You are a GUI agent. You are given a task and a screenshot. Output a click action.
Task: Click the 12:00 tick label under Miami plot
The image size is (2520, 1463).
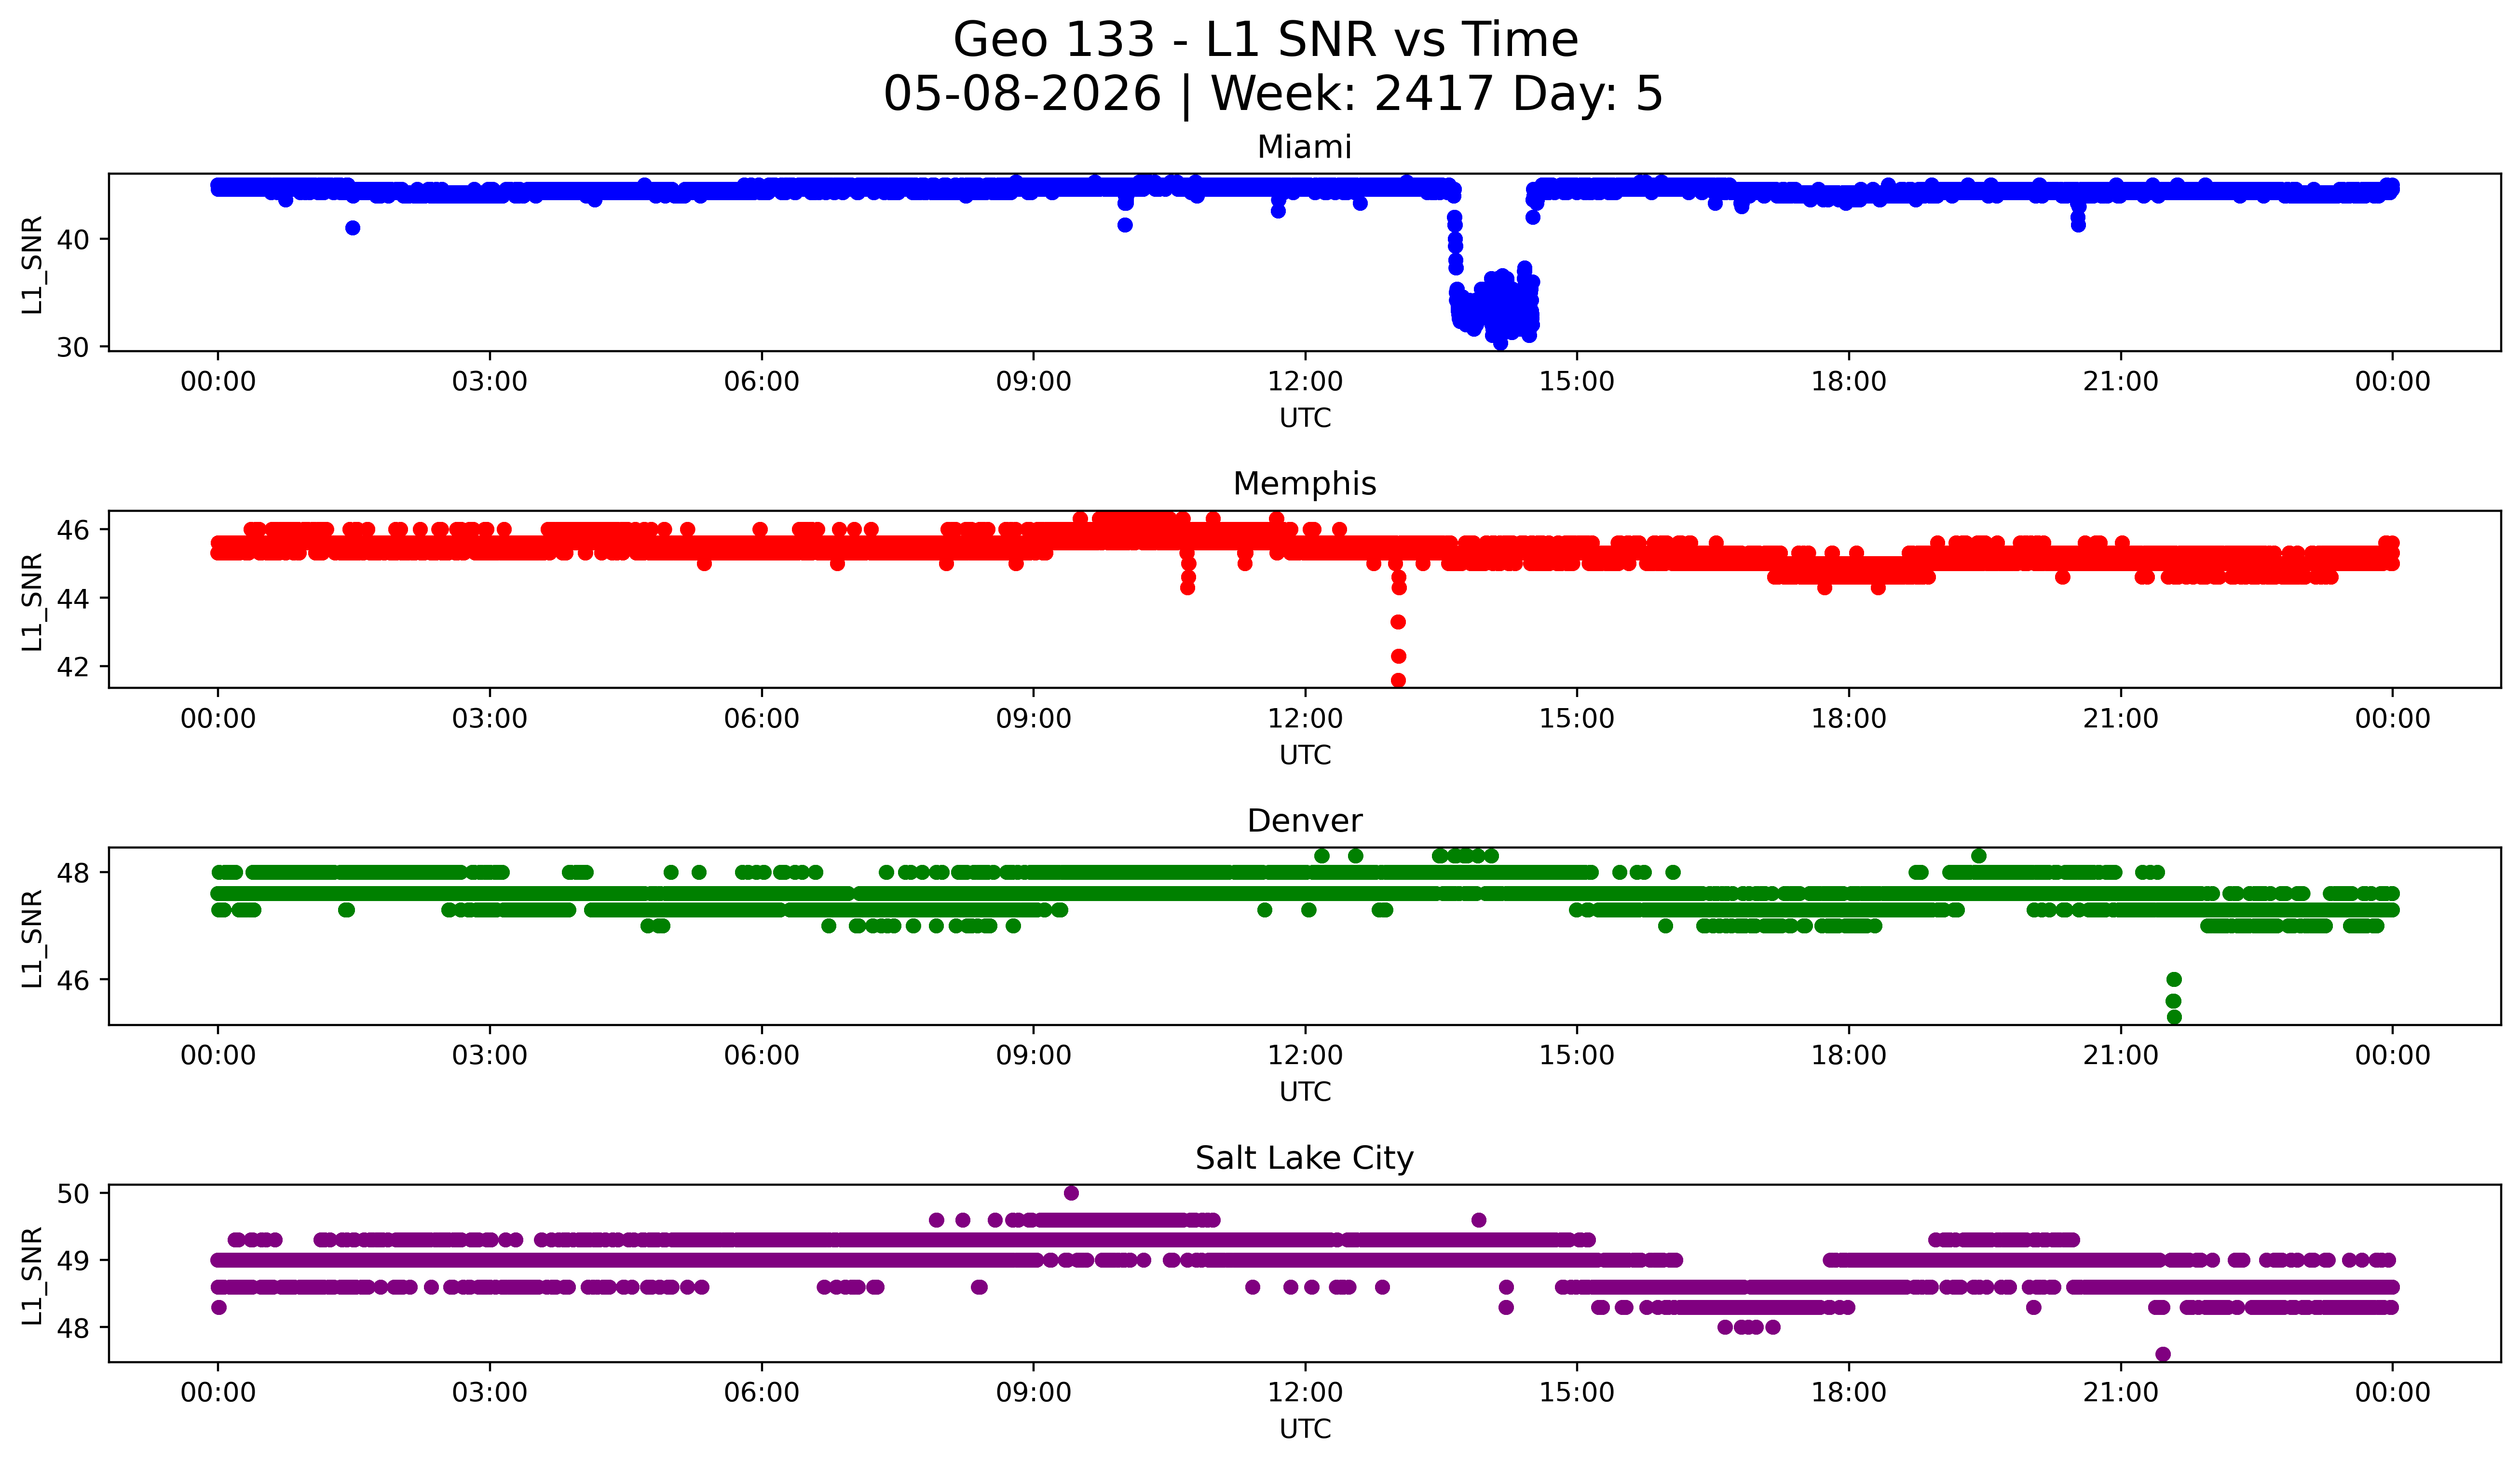(1305, 382)
